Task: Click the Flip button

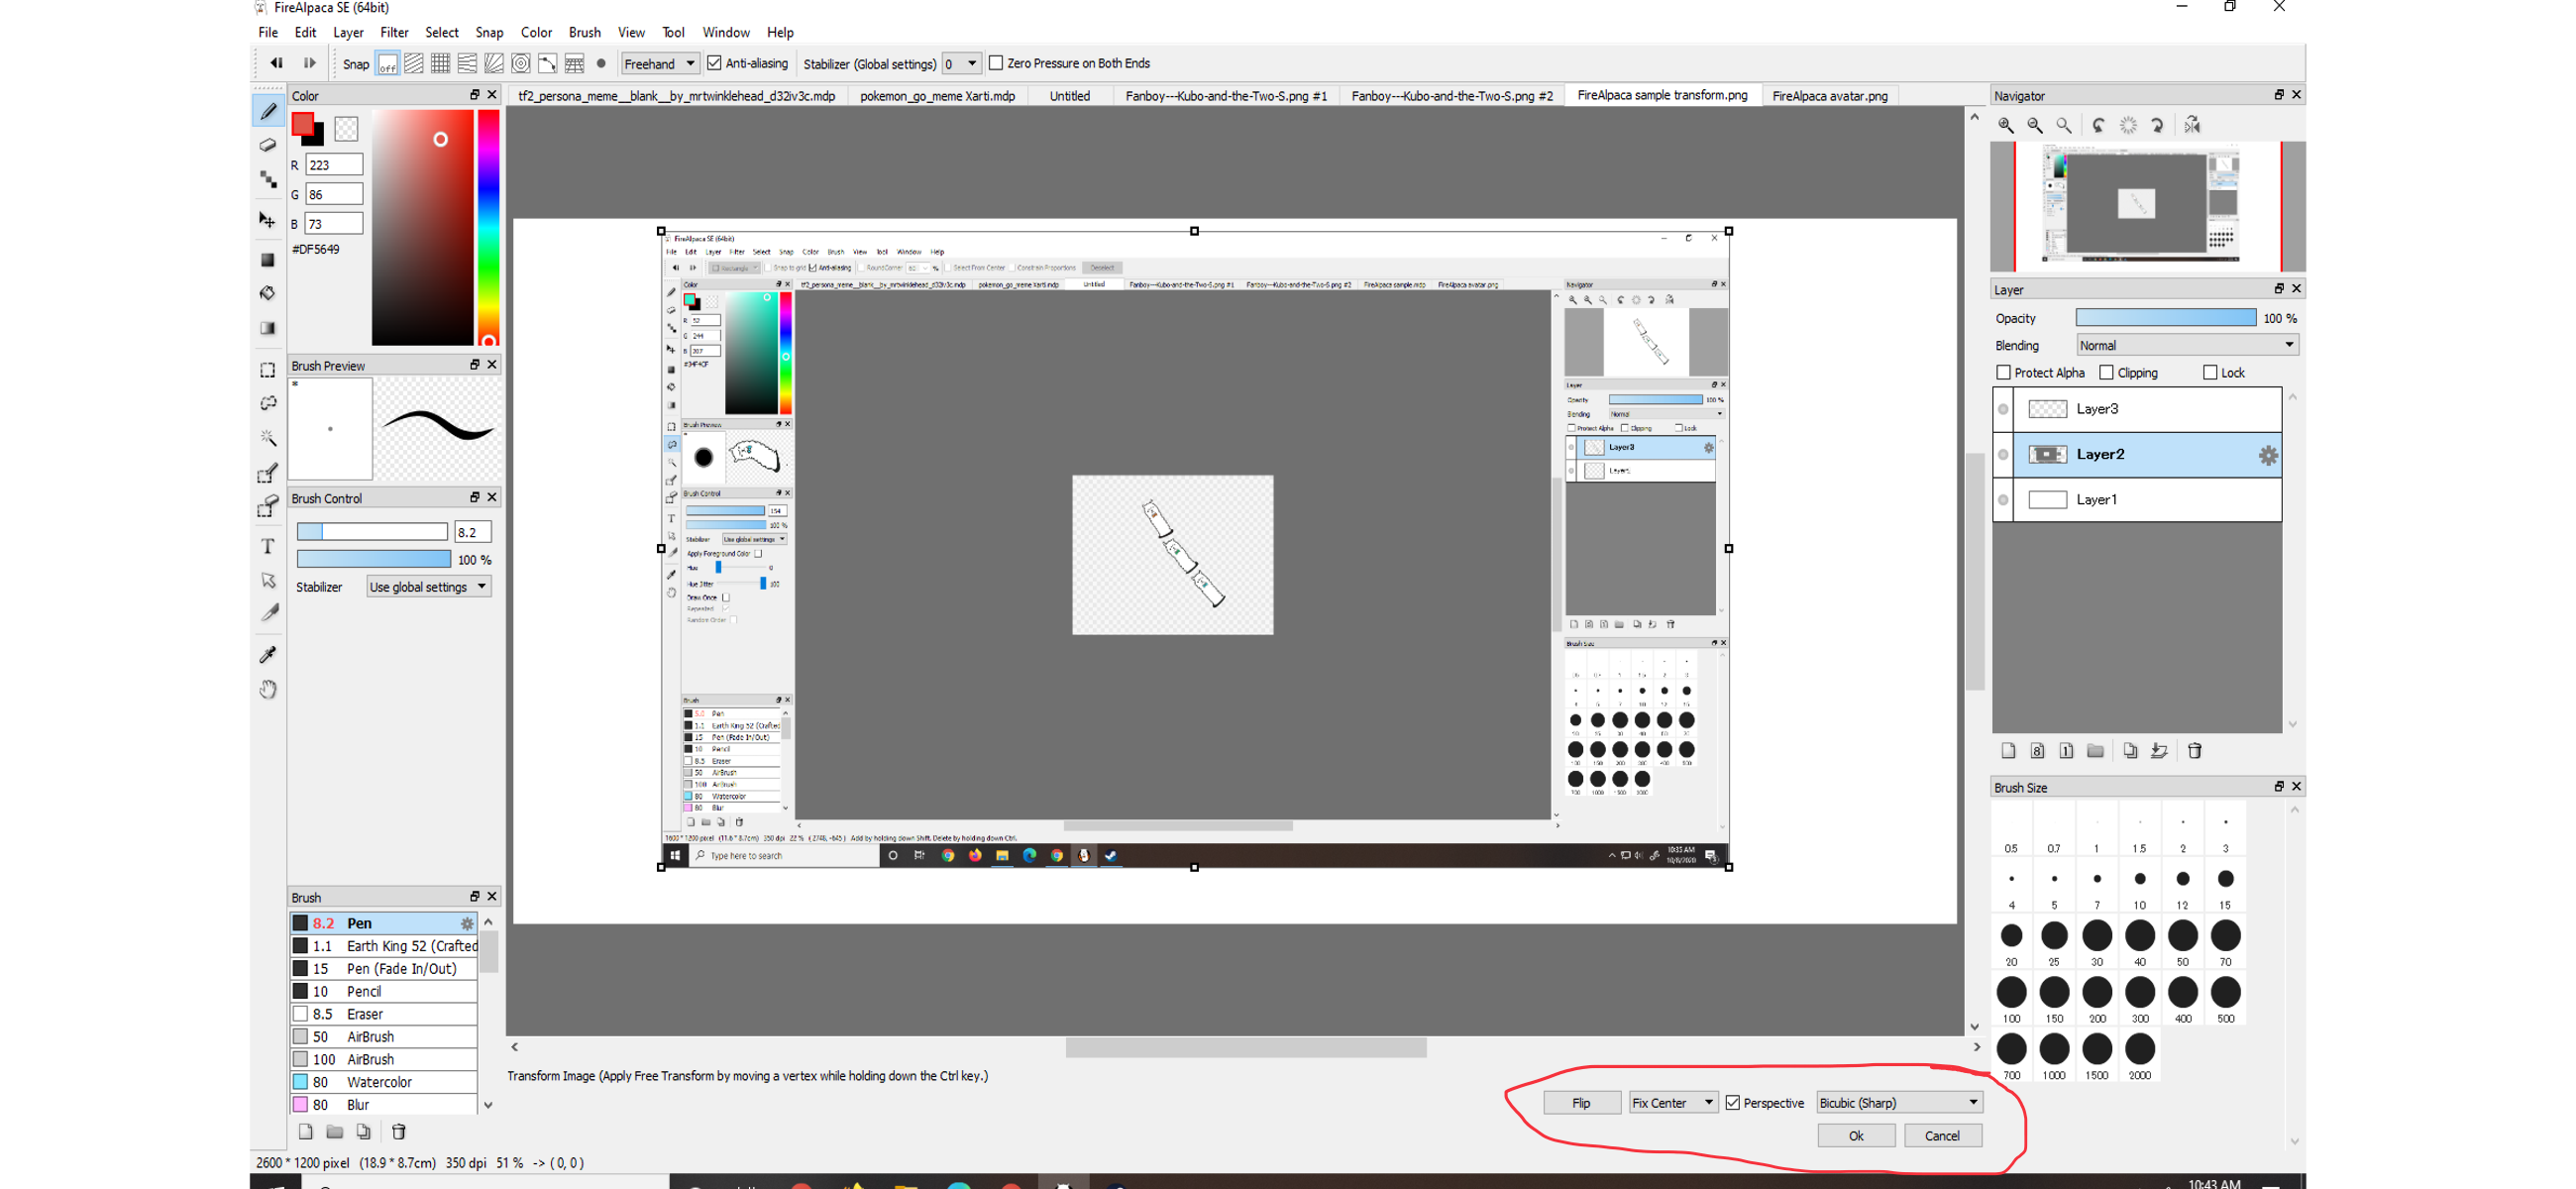Action: 1580,1103
